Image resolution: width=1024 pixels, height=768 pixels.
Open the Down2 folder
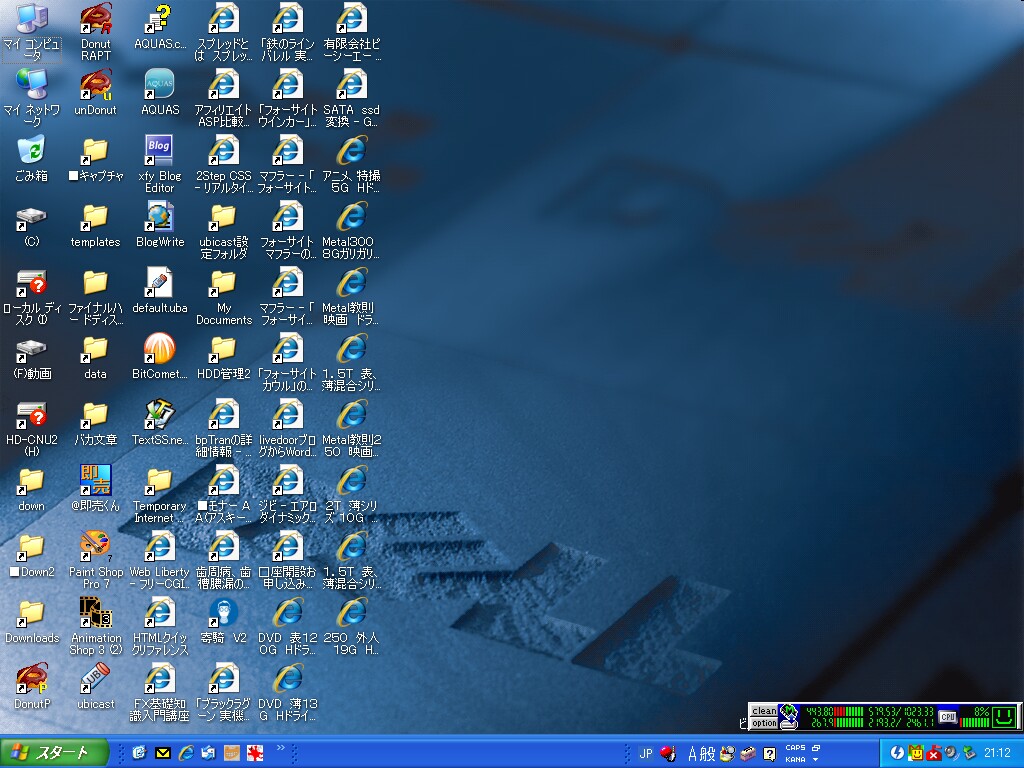[31, 554]
